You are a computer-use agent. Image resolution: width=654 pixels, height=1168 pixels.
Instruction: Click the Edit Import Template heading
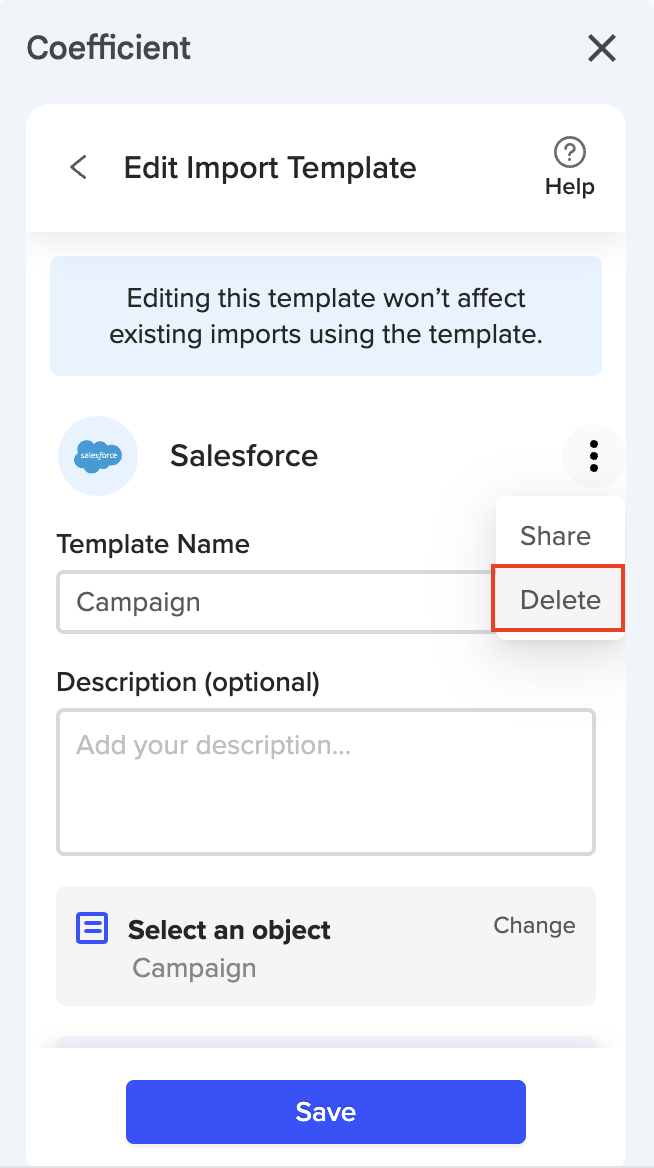[270, 167]
